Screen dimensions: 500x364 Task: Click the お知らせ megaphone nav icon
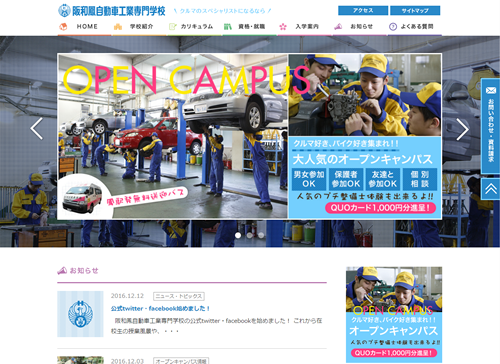click(338, 27)
